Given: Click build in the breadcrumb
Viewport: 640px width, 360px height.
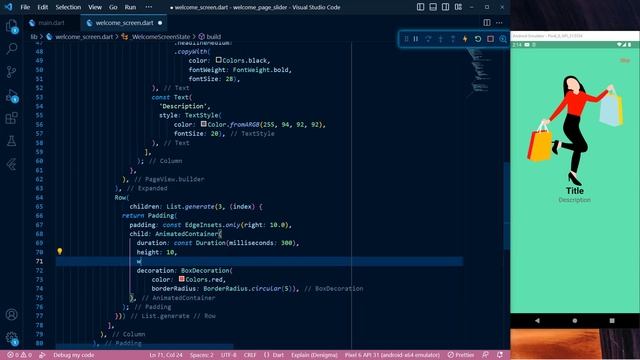Looking at the screenshot, I should pos(213,36).
